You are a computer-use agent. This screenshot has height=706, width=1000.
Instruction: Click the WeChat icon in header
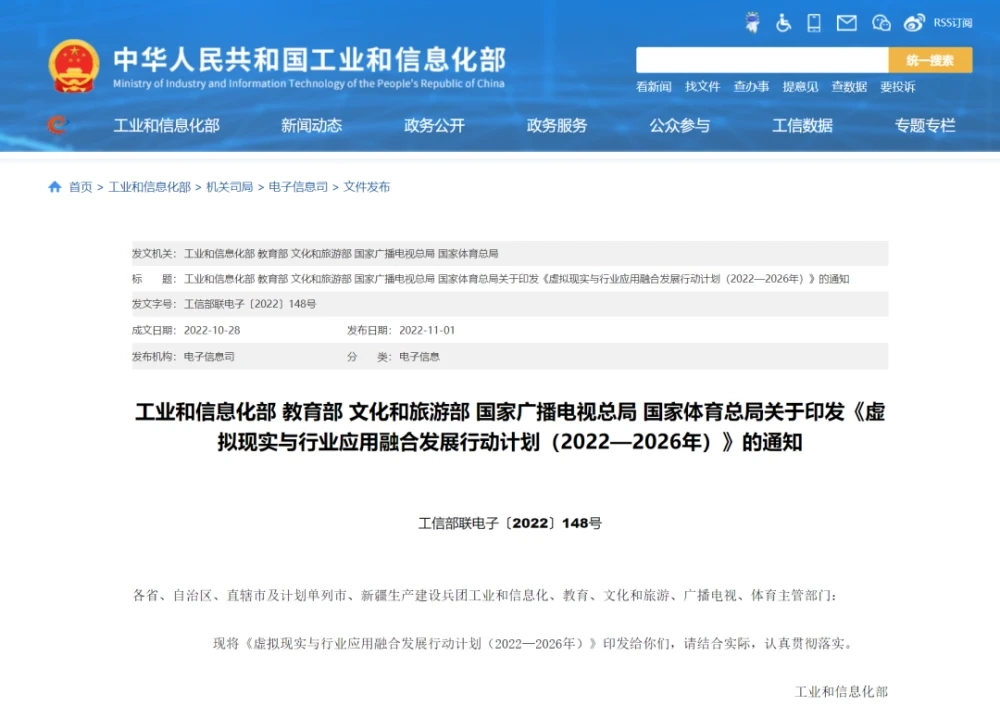coord(881,24)
